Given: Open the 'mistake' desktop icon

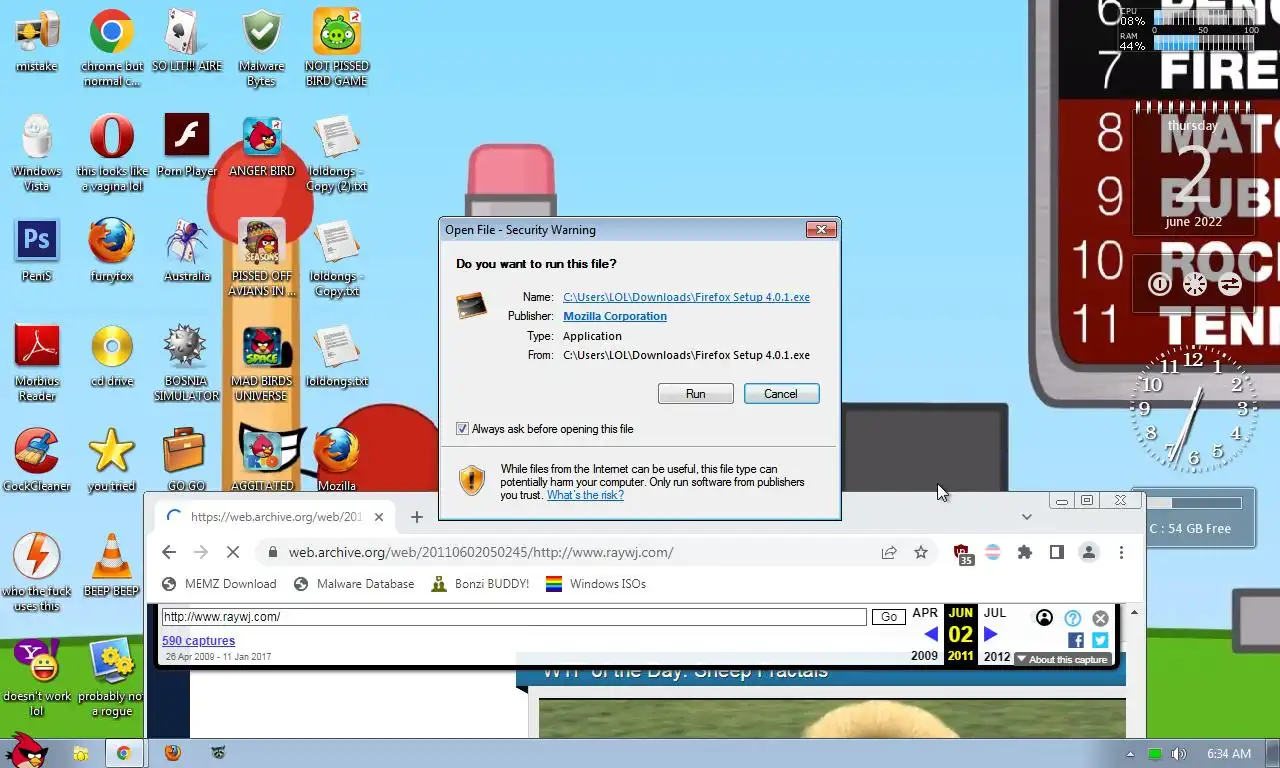Looking at the screenshot, I should click(x=37, y=41).
